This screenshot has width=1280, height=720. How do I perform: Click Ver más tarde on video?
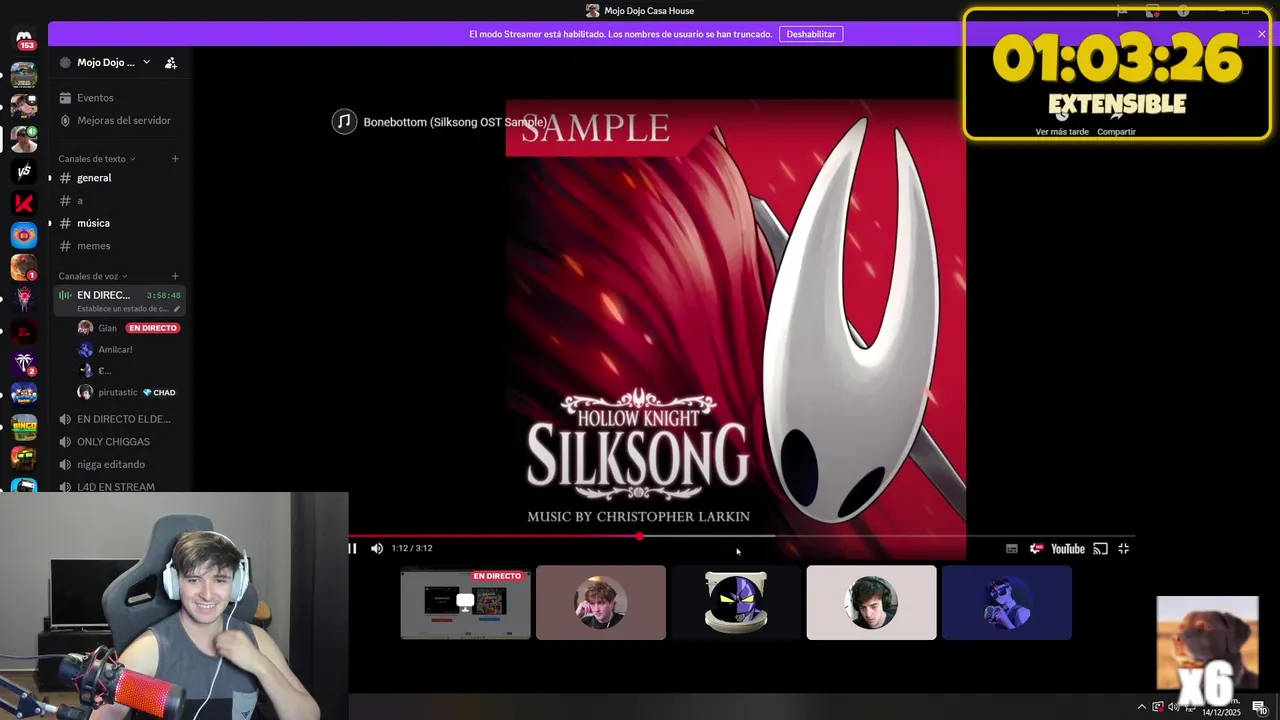[x=1062, y=132]
